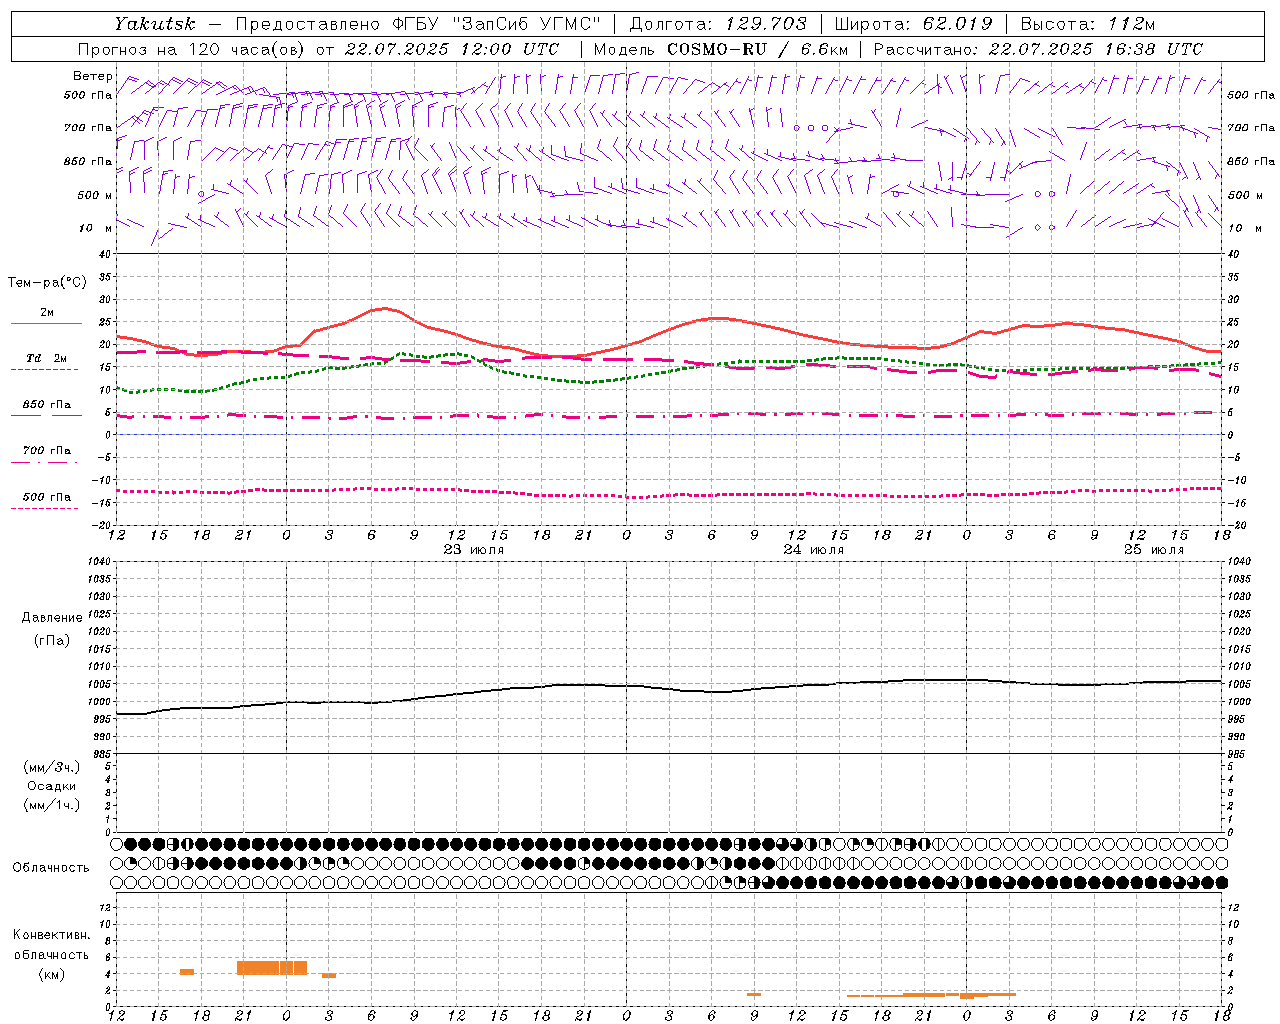Click the "500 гПа" temperature legend entry
This screenshot has width=1280, height=1024.
(47, 497)
